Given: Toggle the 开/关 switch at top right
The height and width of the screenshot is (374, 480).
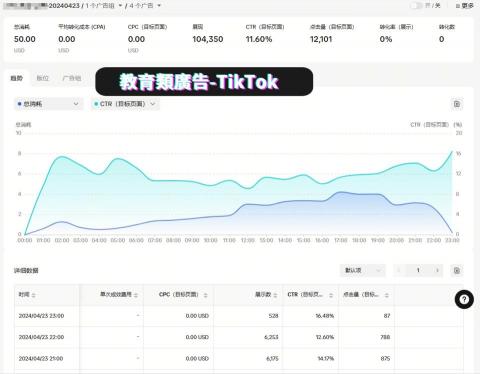Looking at the screenshot, I should [416, 5].
